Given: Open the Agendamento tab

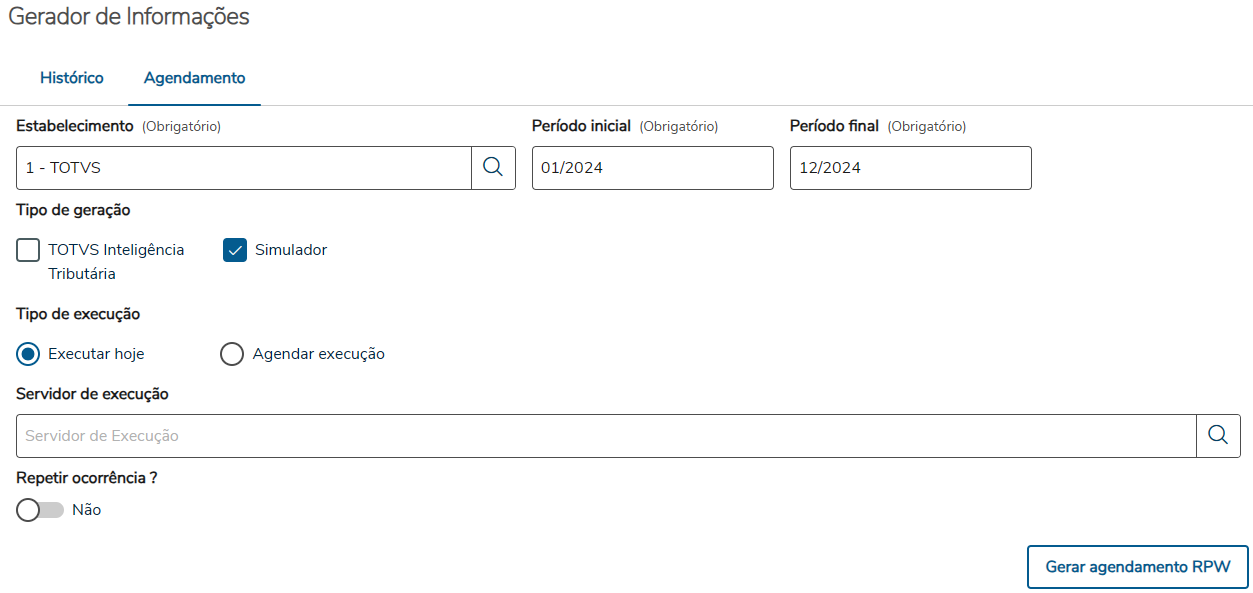Looking at the screenshot, I should tap(194, 78).
